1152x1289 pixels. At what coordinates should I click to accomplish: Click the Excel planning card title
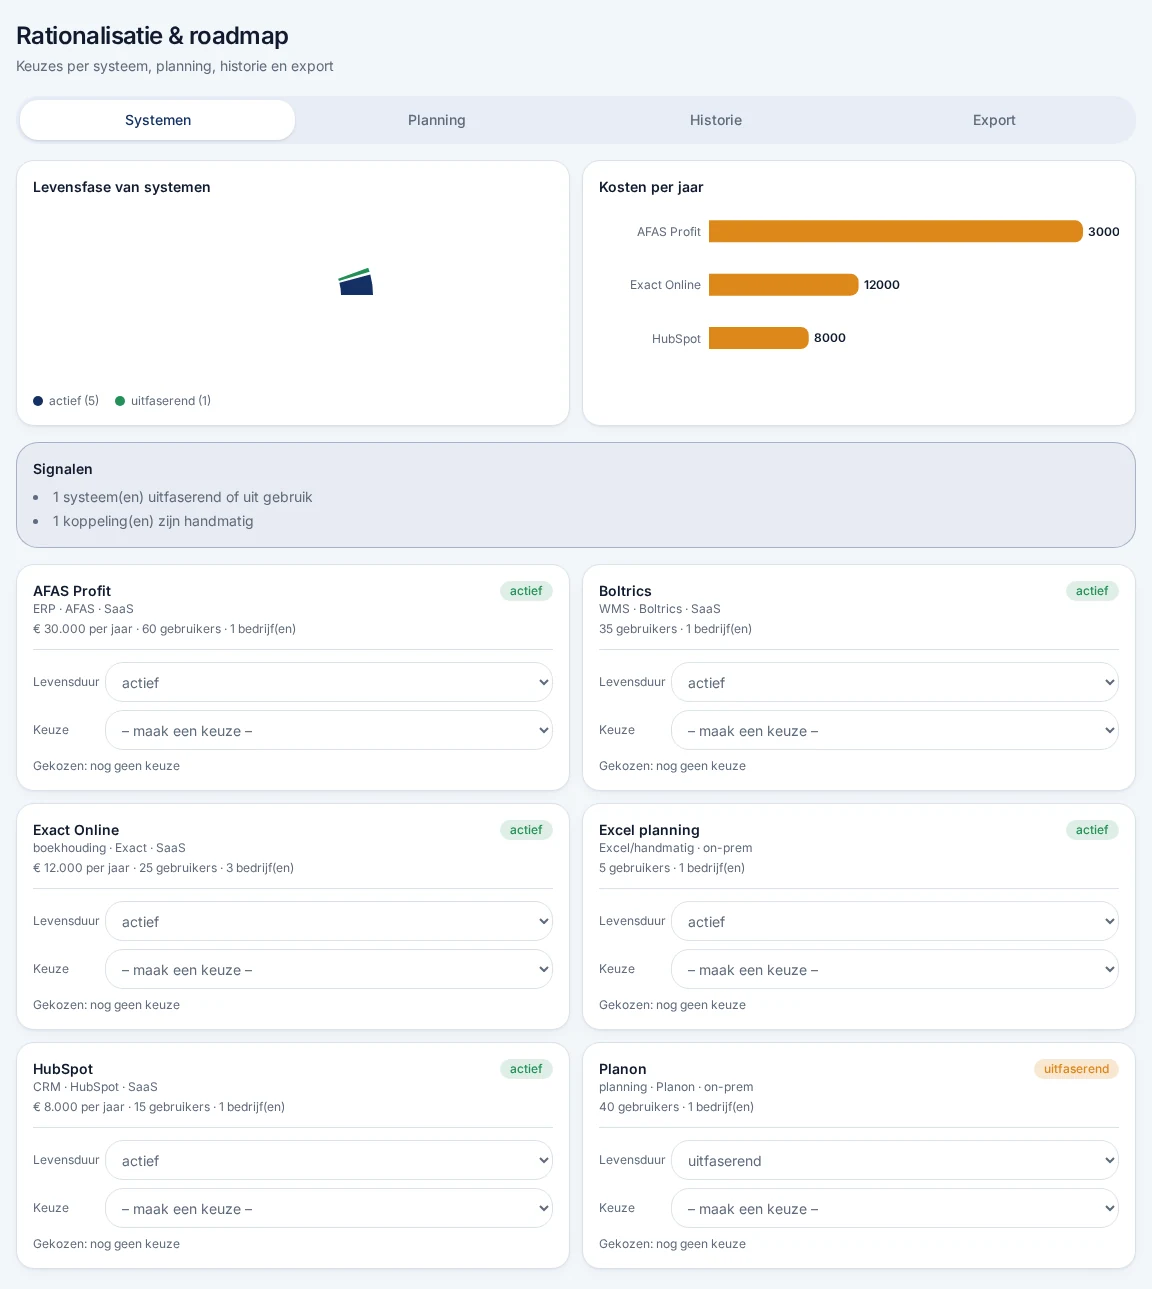click(649, 830)
